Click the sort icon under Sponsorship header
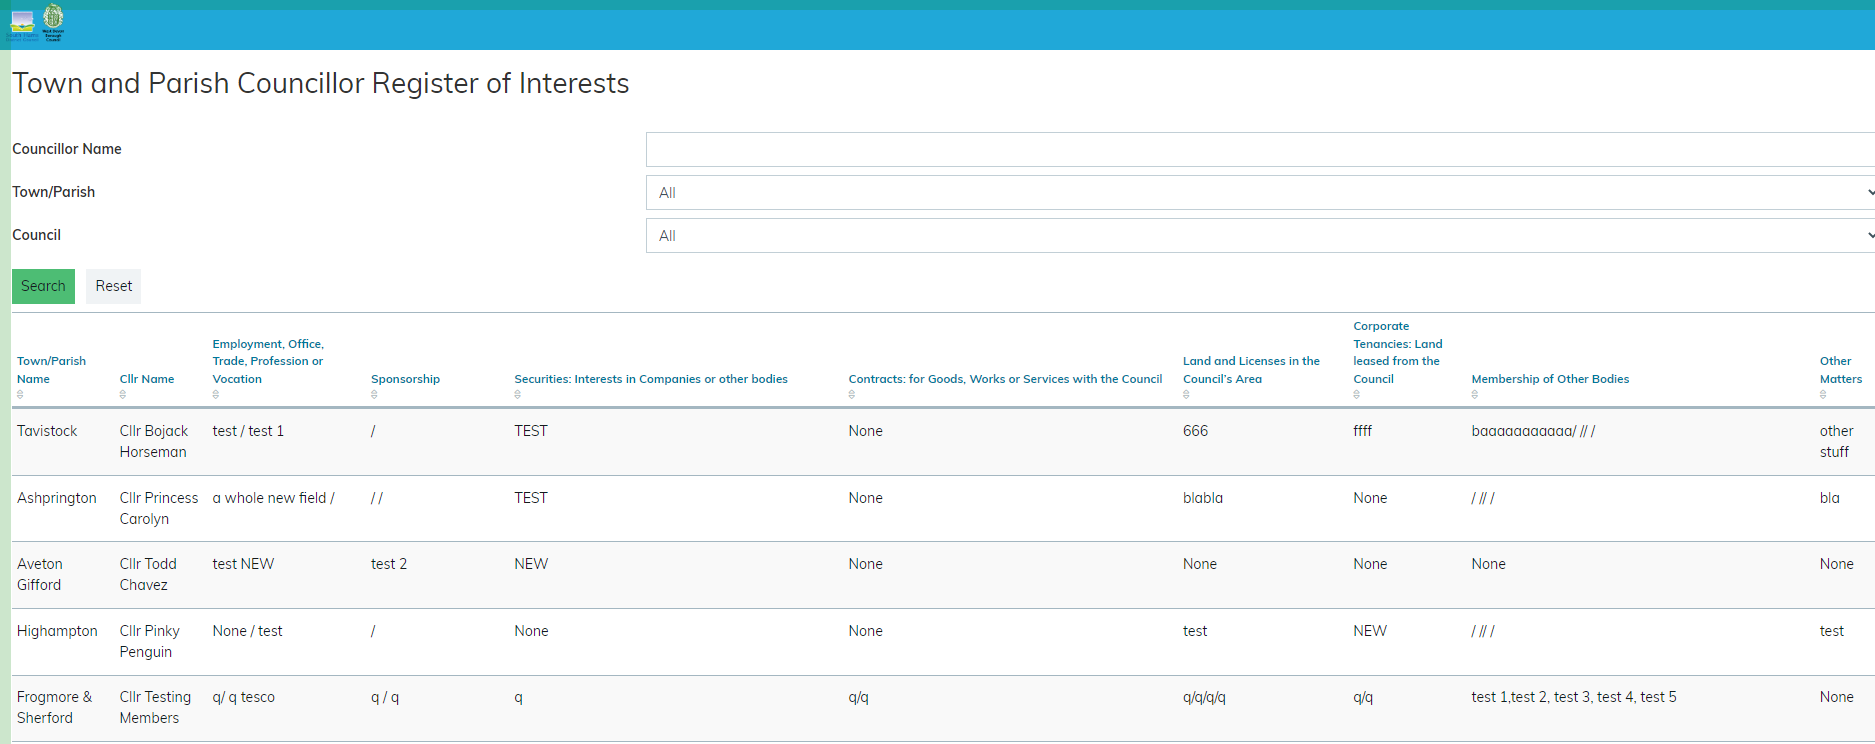 pyautogui.click(x=374, y=395)
